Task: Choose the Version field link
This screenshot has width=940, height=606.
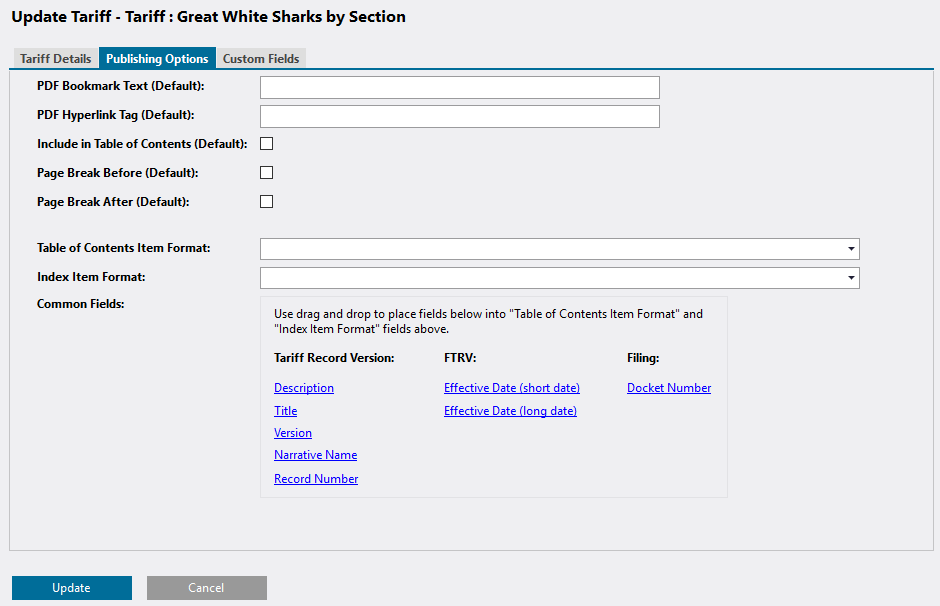Action: pos(293,433)
